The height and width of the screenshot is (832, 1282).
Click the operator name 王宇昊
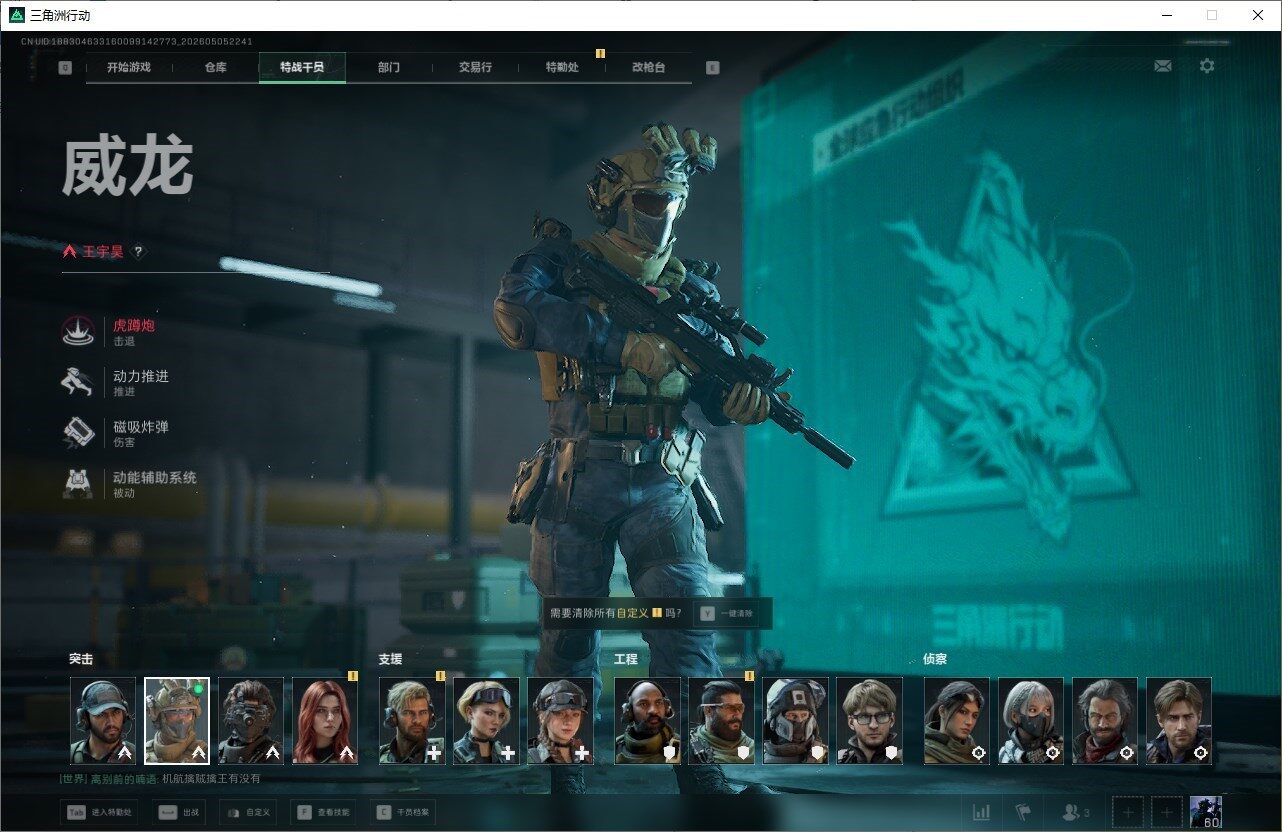103,252
